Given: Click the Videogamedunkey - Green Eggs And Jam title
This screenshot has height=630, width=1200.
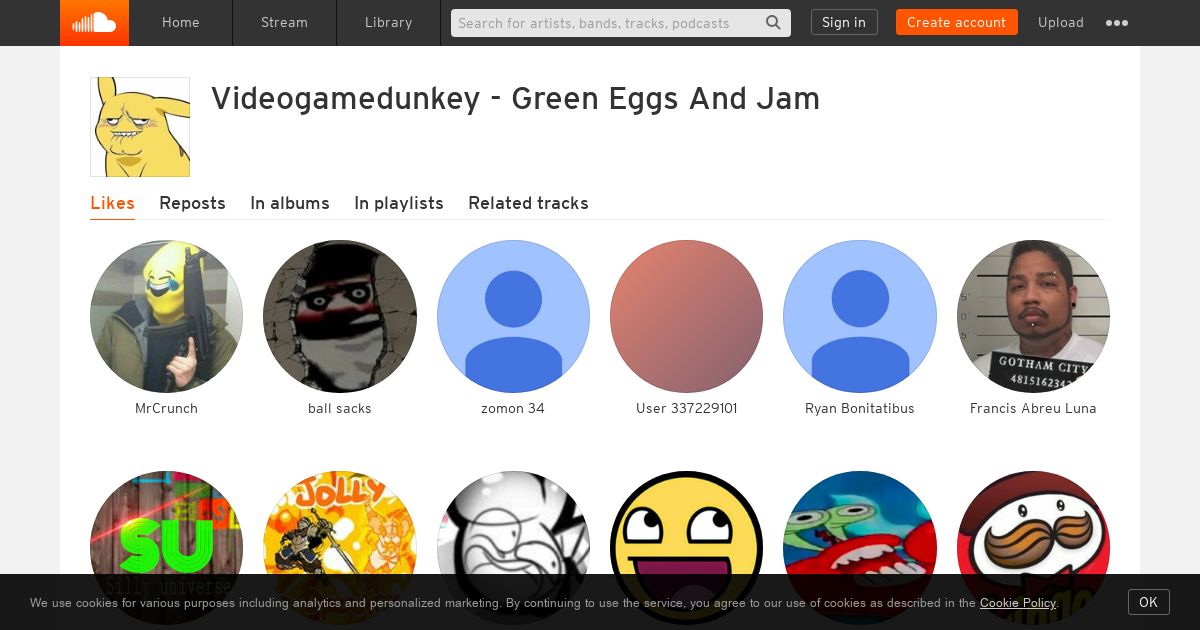Looking at the screenshot, I should 515,99.
